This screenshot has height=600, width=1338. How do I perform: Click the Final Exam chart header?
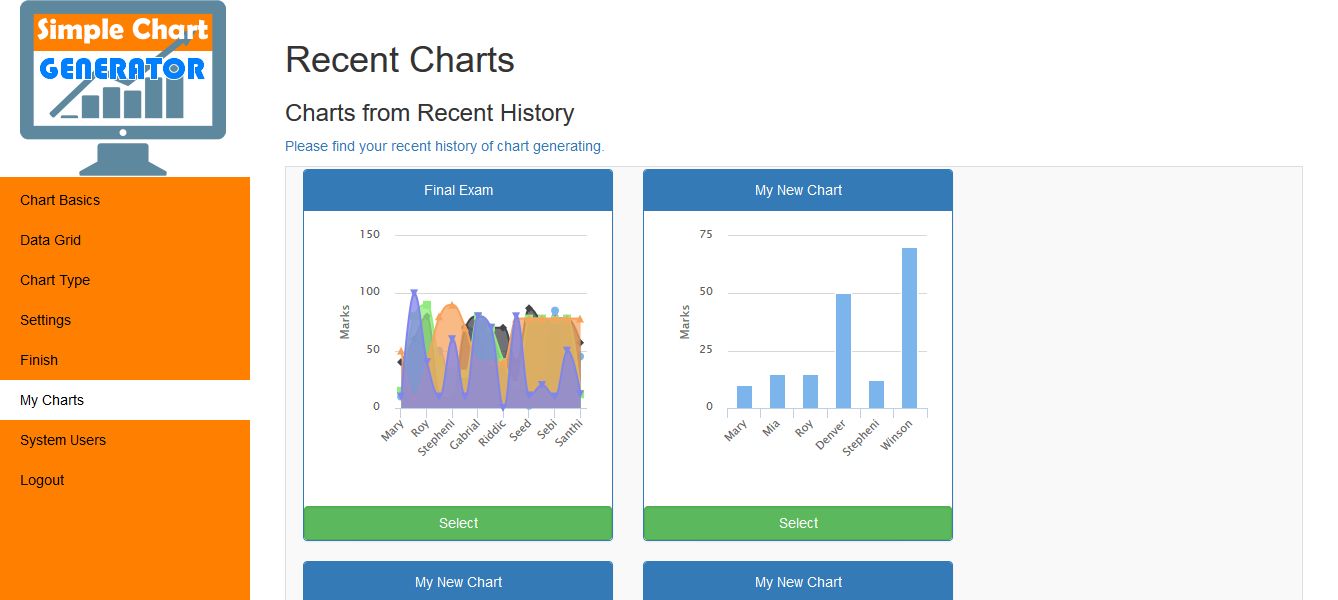click(458, 190)
